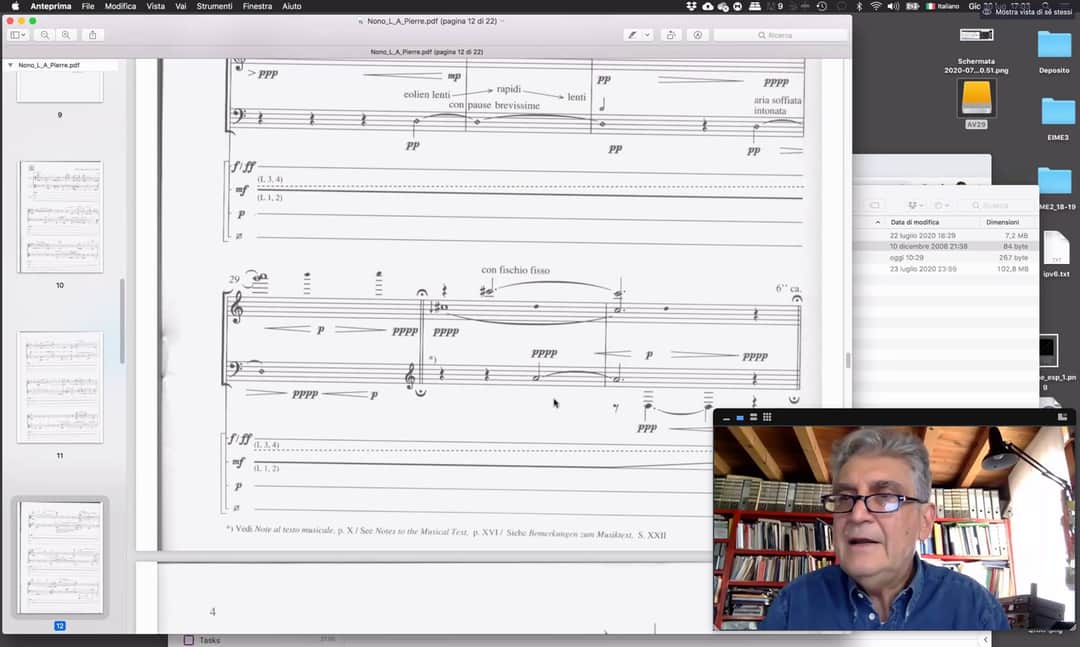Open the Apple menu
The height and width of the screenshot is (647, 1080).
click(x=14, y=6)
